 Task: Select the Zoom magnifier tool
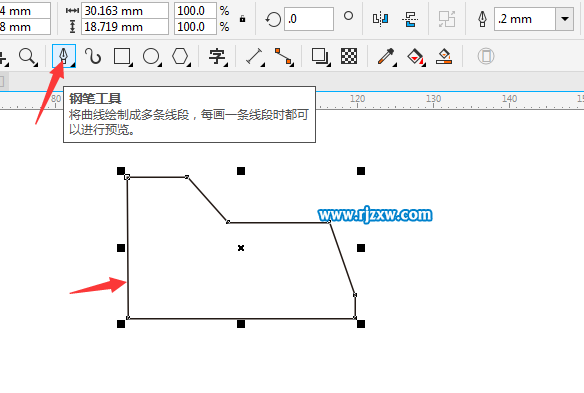point(27,57)
